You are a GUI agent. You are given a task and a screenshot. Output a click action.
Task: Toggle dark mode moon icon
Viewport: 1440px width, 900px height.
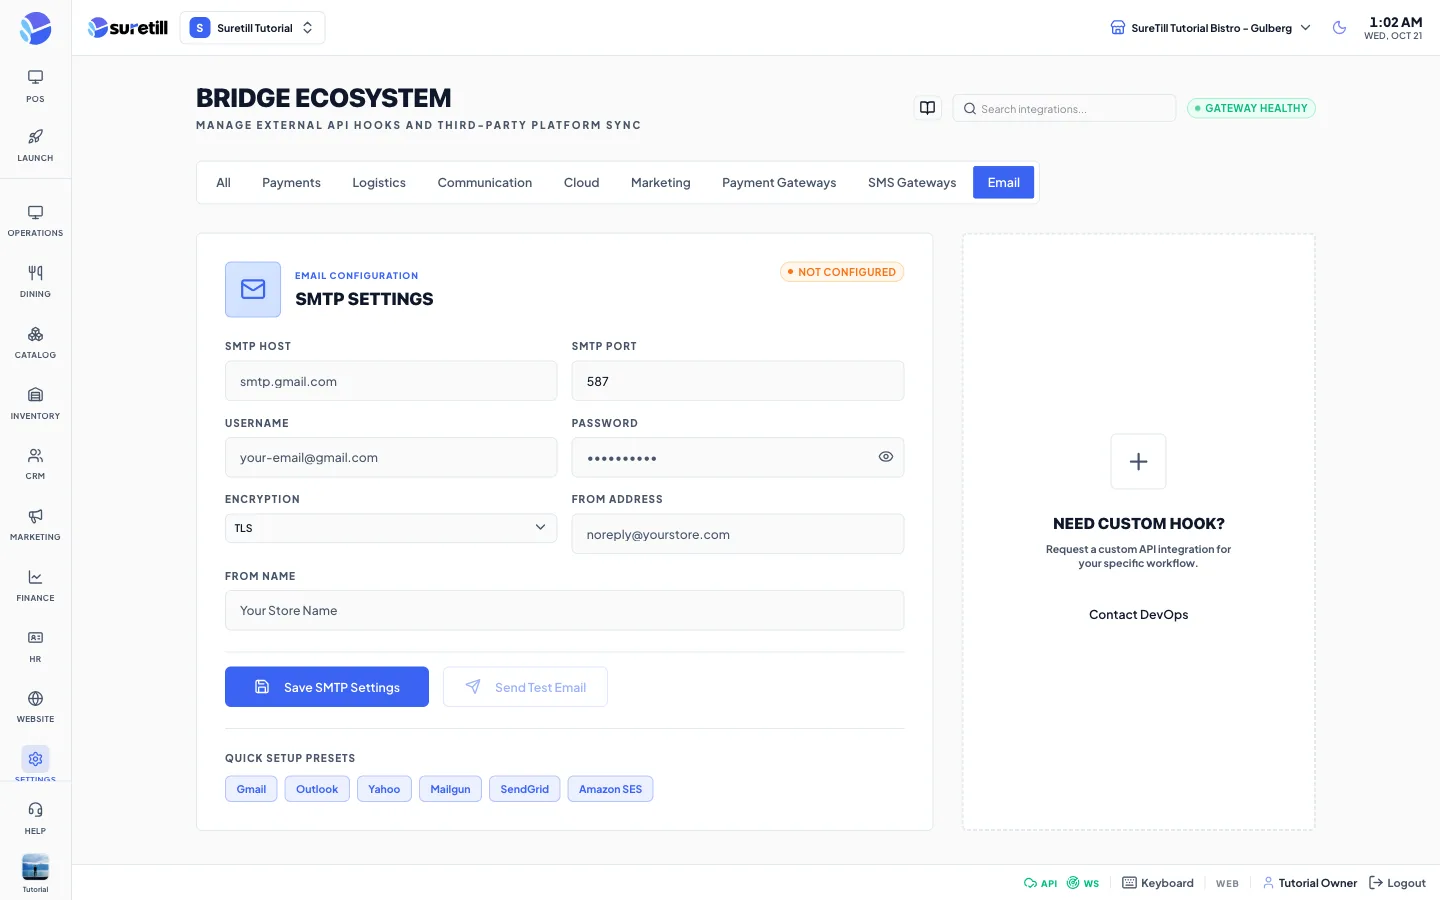1339,28
